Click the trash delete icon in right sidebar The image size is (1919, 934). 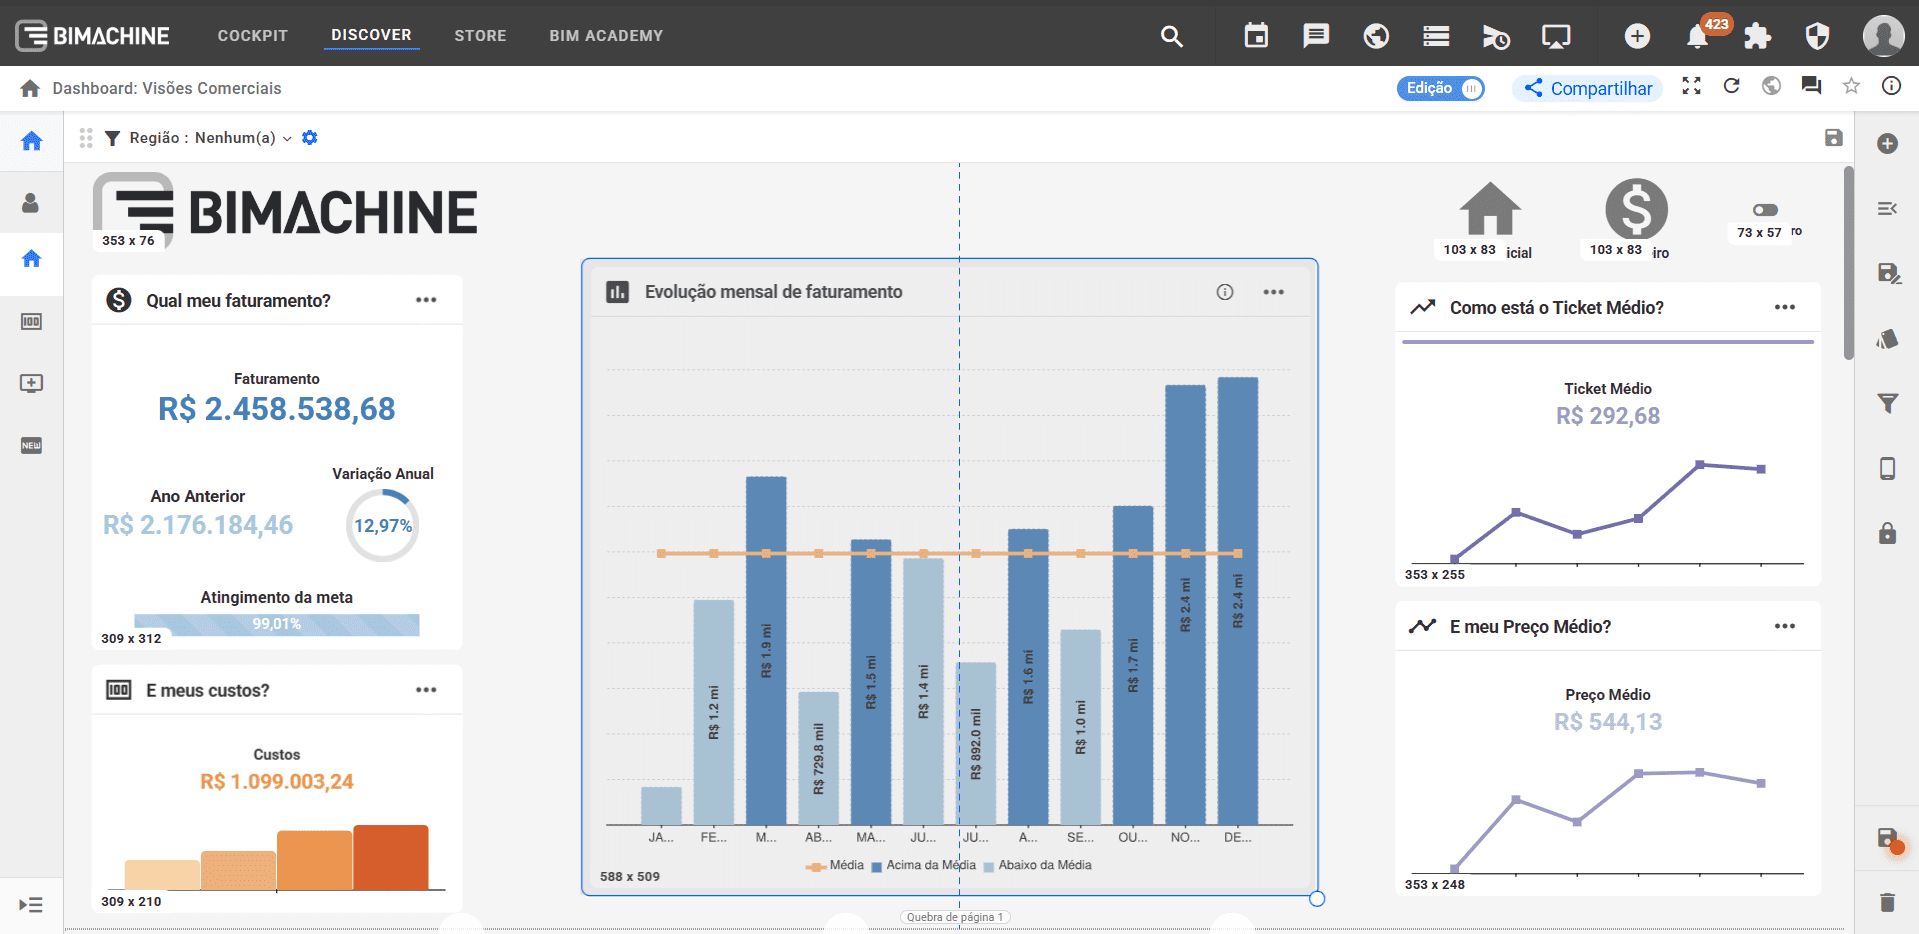1887,903
